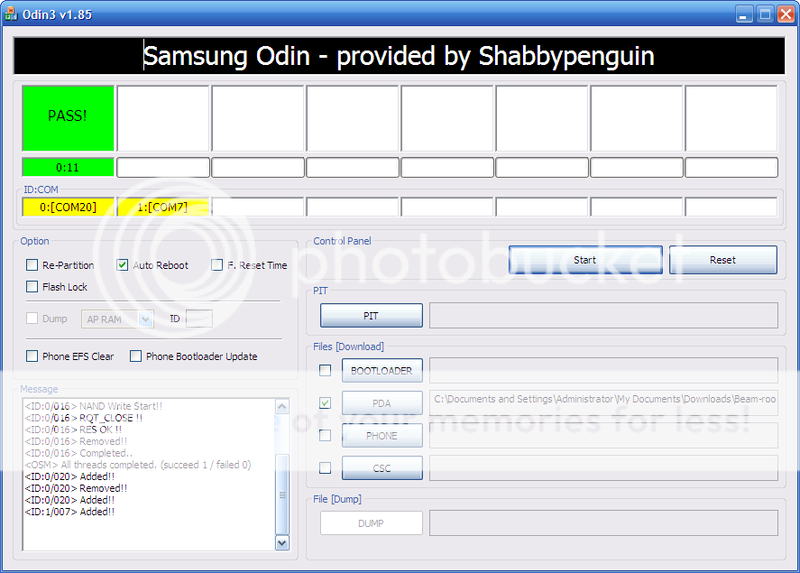The width and height of the screenshot is (800, 573).
Task: Click the PDA file path field
Action: (604, 403)
